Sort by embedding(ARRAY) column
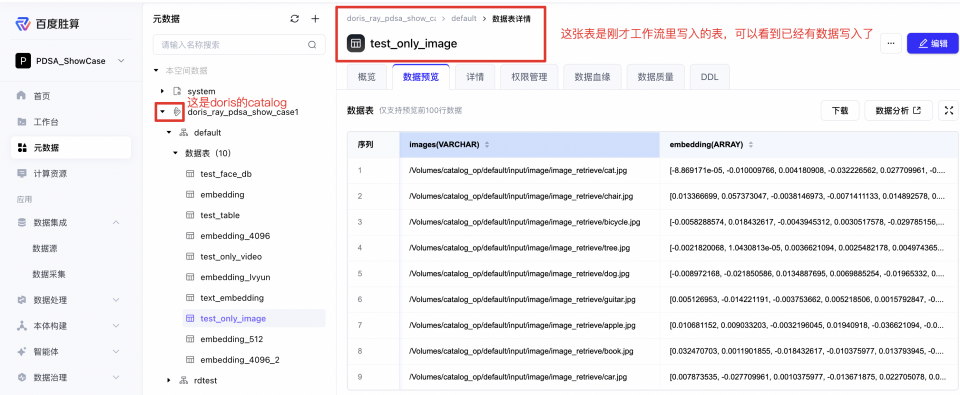 (x=751, y=145)
